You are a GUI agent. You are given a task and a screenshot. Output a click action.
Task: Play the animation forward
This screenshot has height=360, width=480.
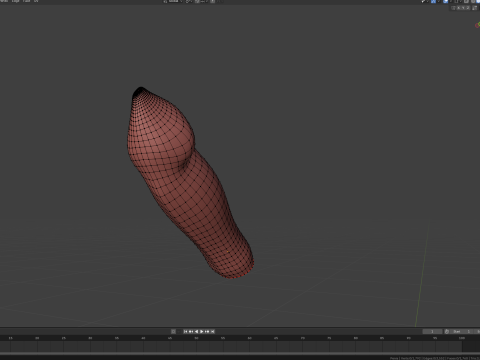tap(202, 331)
